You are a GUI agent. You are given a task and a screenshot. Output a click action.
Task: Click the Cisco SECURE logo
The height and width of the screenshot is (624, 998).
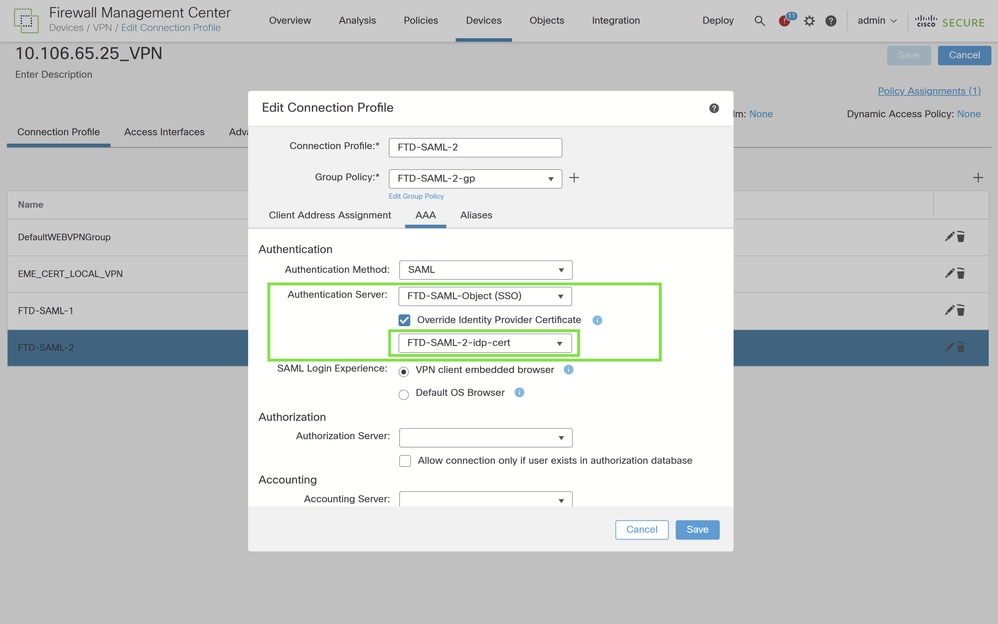(950, 22)
